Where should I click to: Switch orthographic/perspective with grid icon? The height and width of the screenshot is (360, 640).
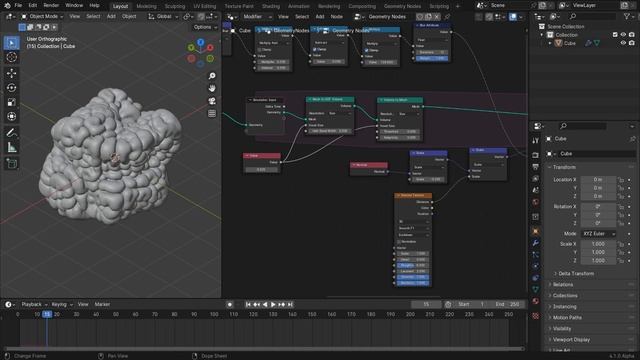coord(212,113)
